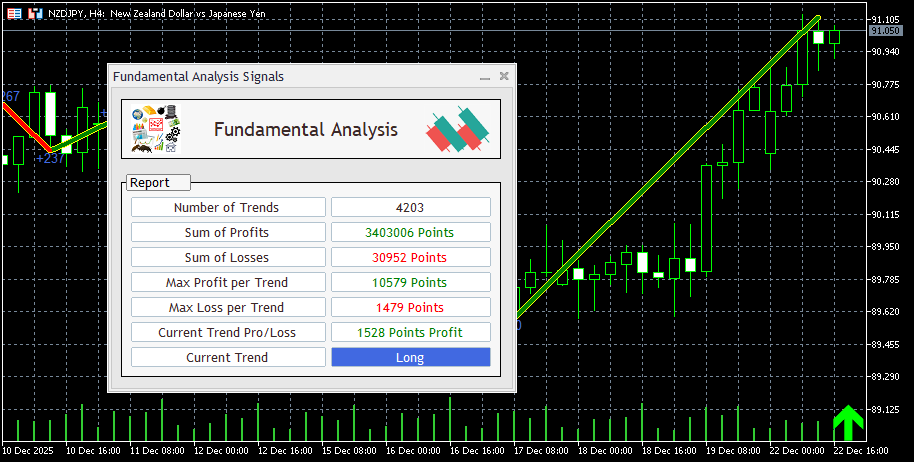914x462 pixels.
Task: Click the 1479 Points value
Action: pos(410,308)
